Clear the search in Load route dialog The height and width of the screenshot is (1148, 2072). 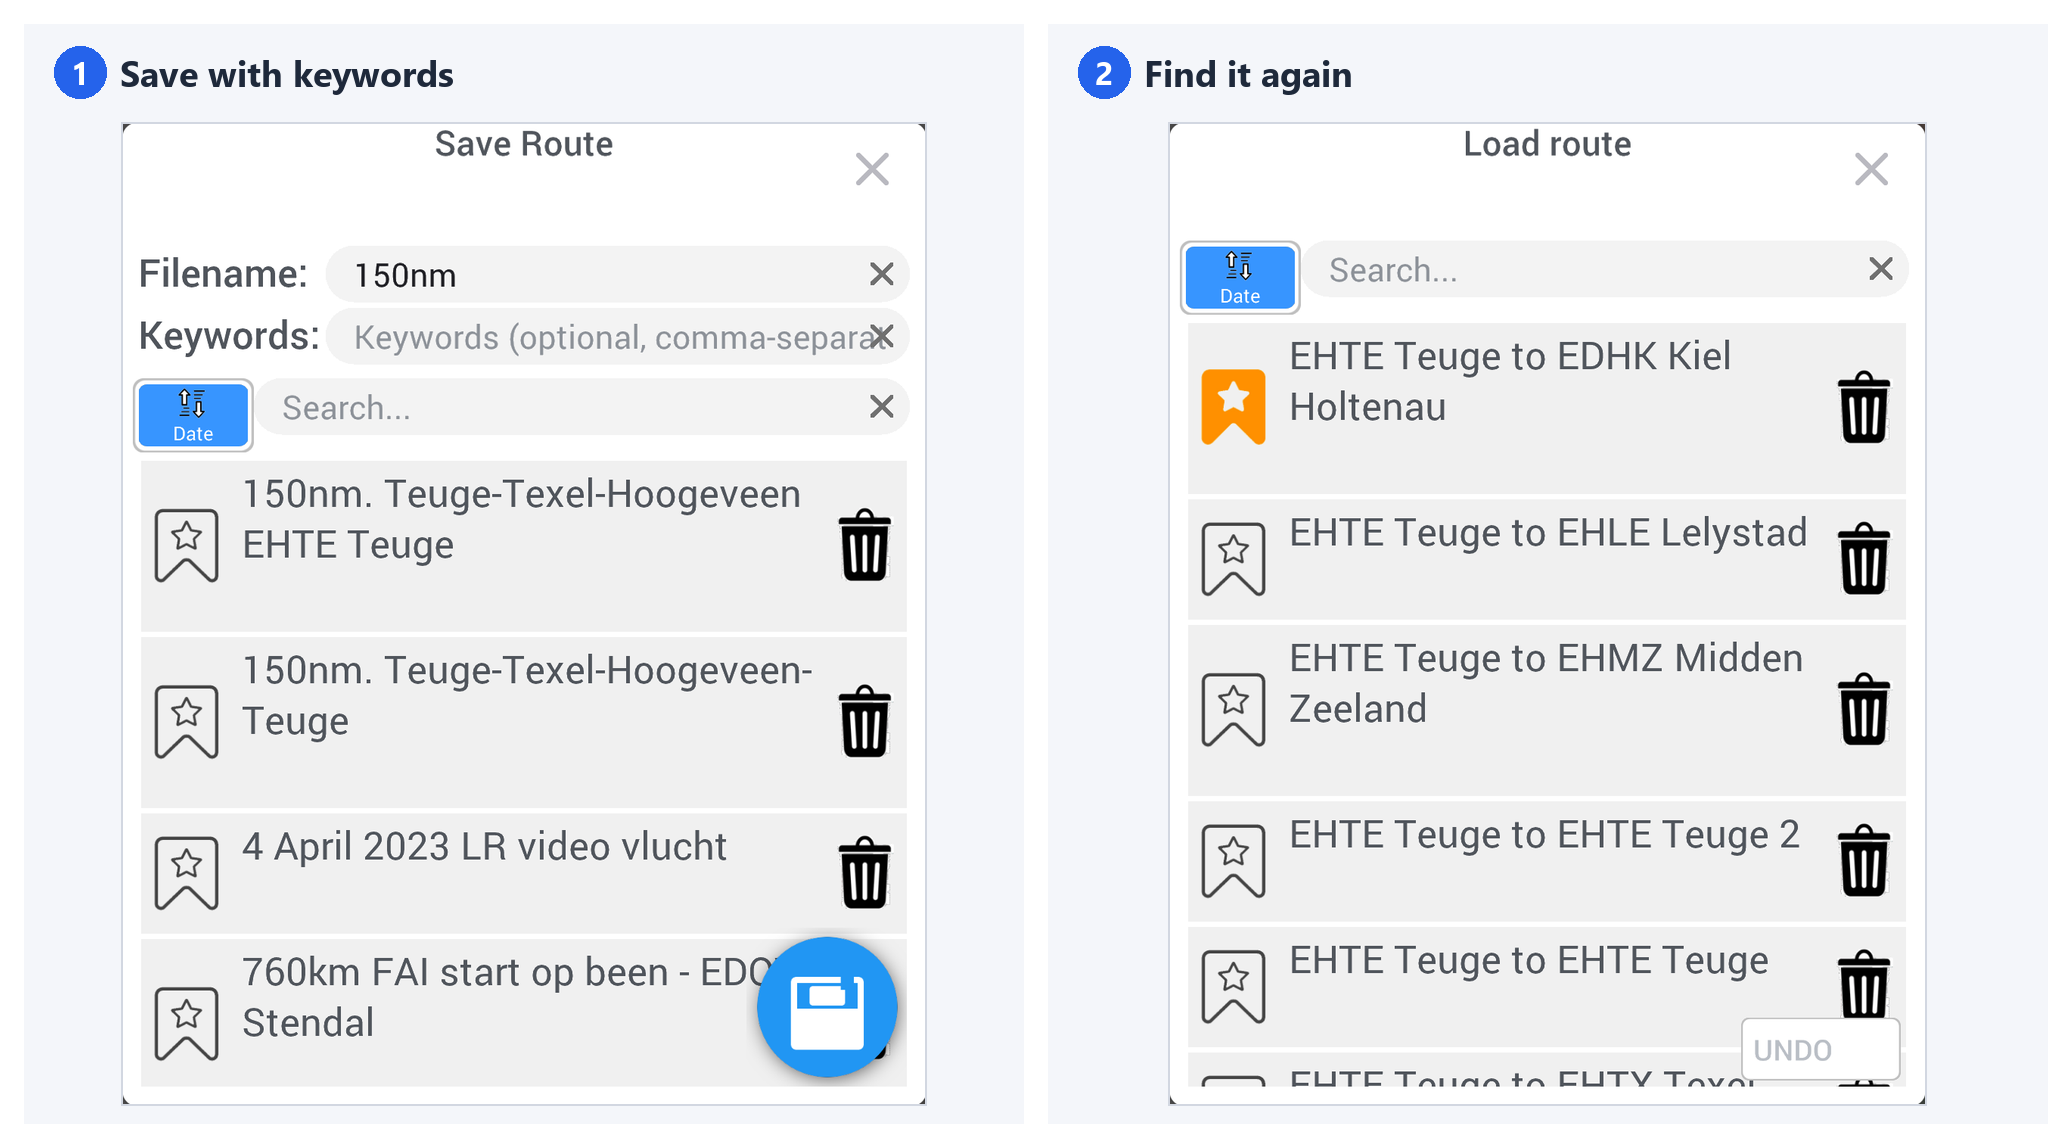pos(1880,268)
